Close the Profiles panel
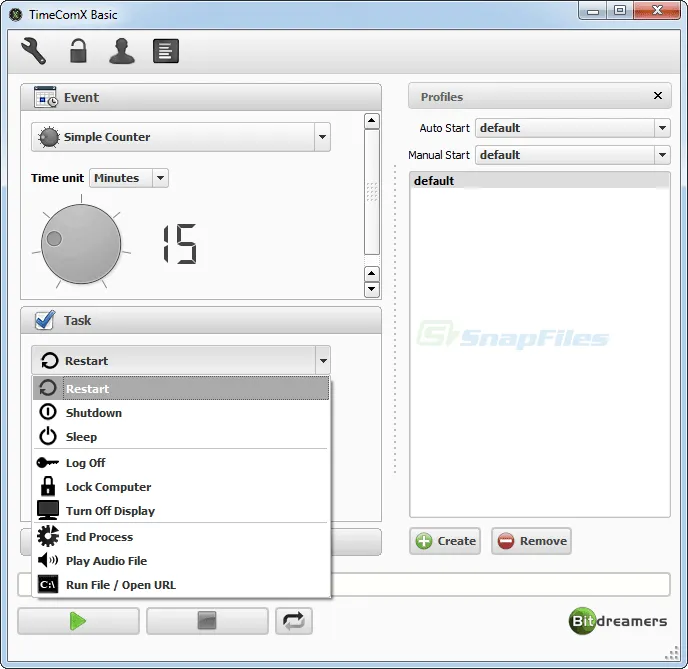 click(x=658, y=96)
